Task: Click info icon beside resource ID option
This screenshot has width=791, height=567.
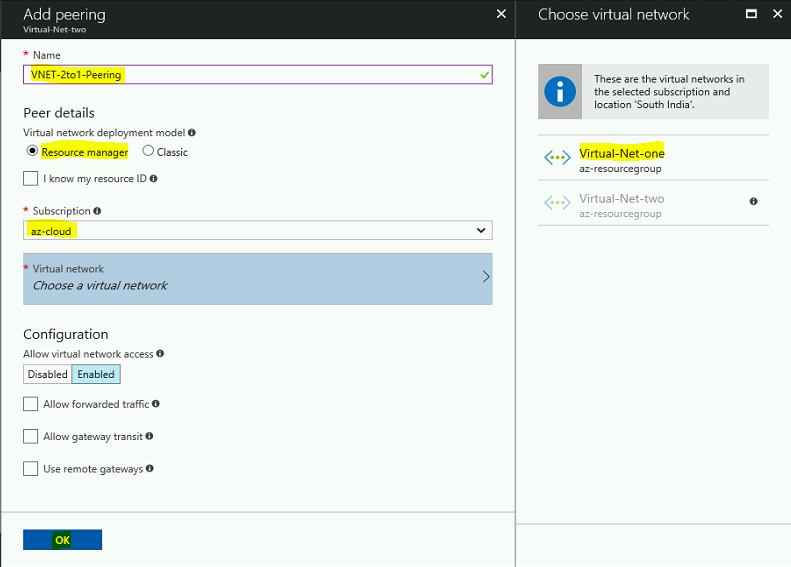Action: pyautogui.click(x=153, y=179)
